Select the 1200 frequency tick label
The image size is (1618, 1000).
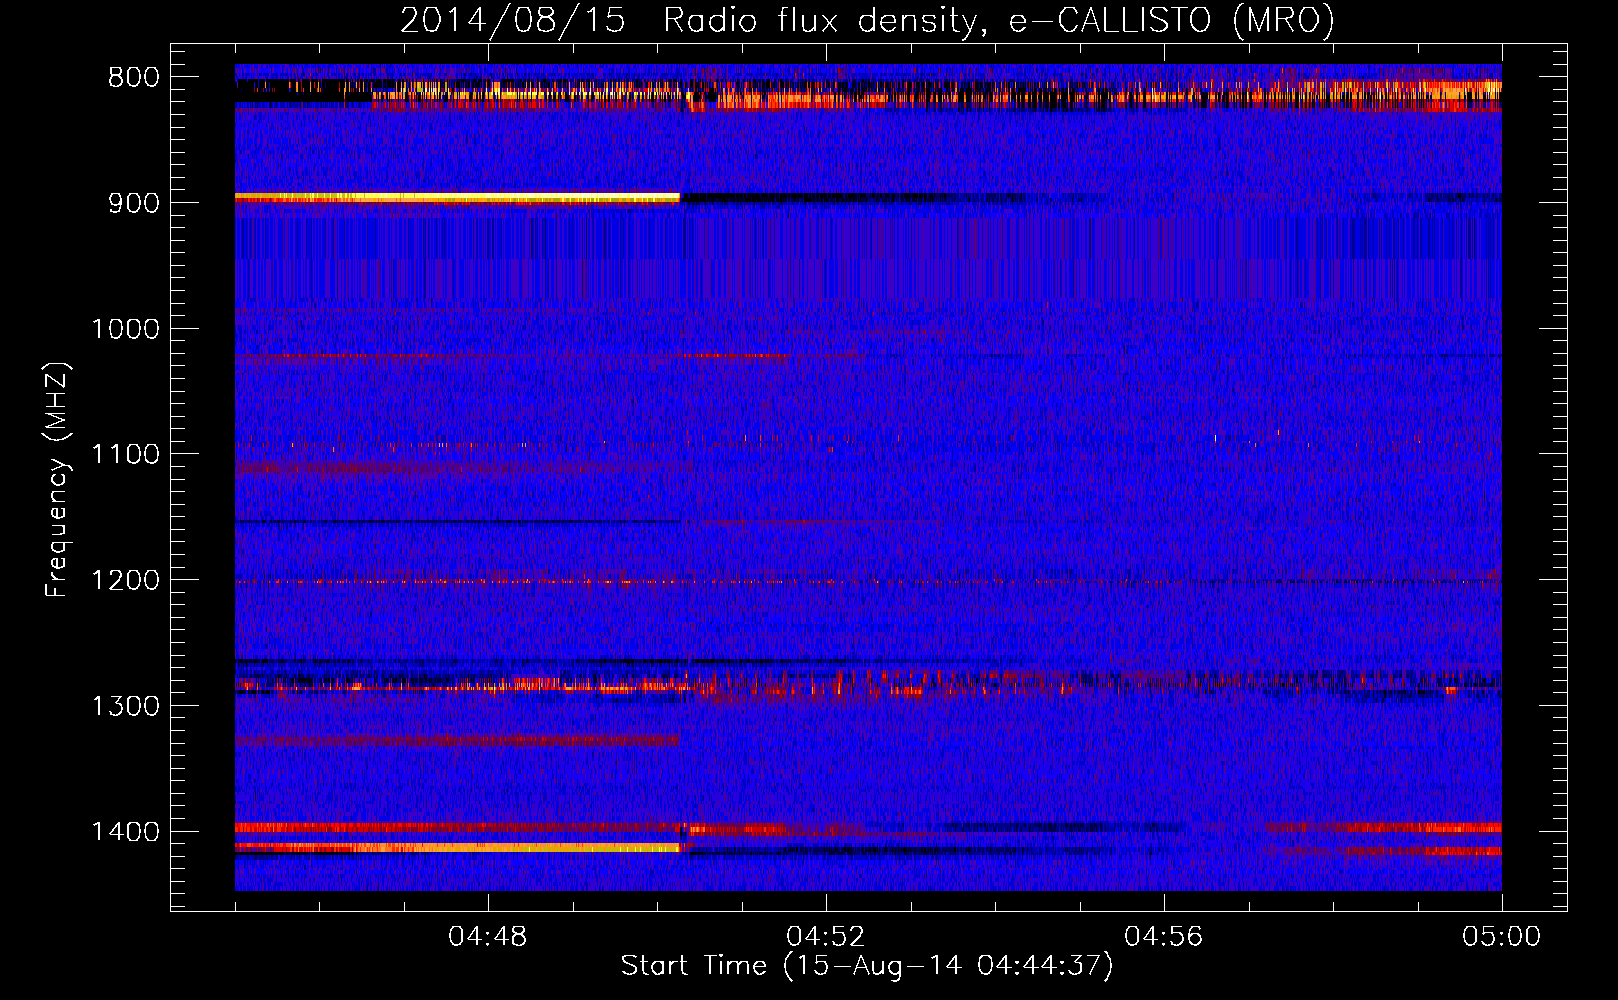[x=125, y=580]
